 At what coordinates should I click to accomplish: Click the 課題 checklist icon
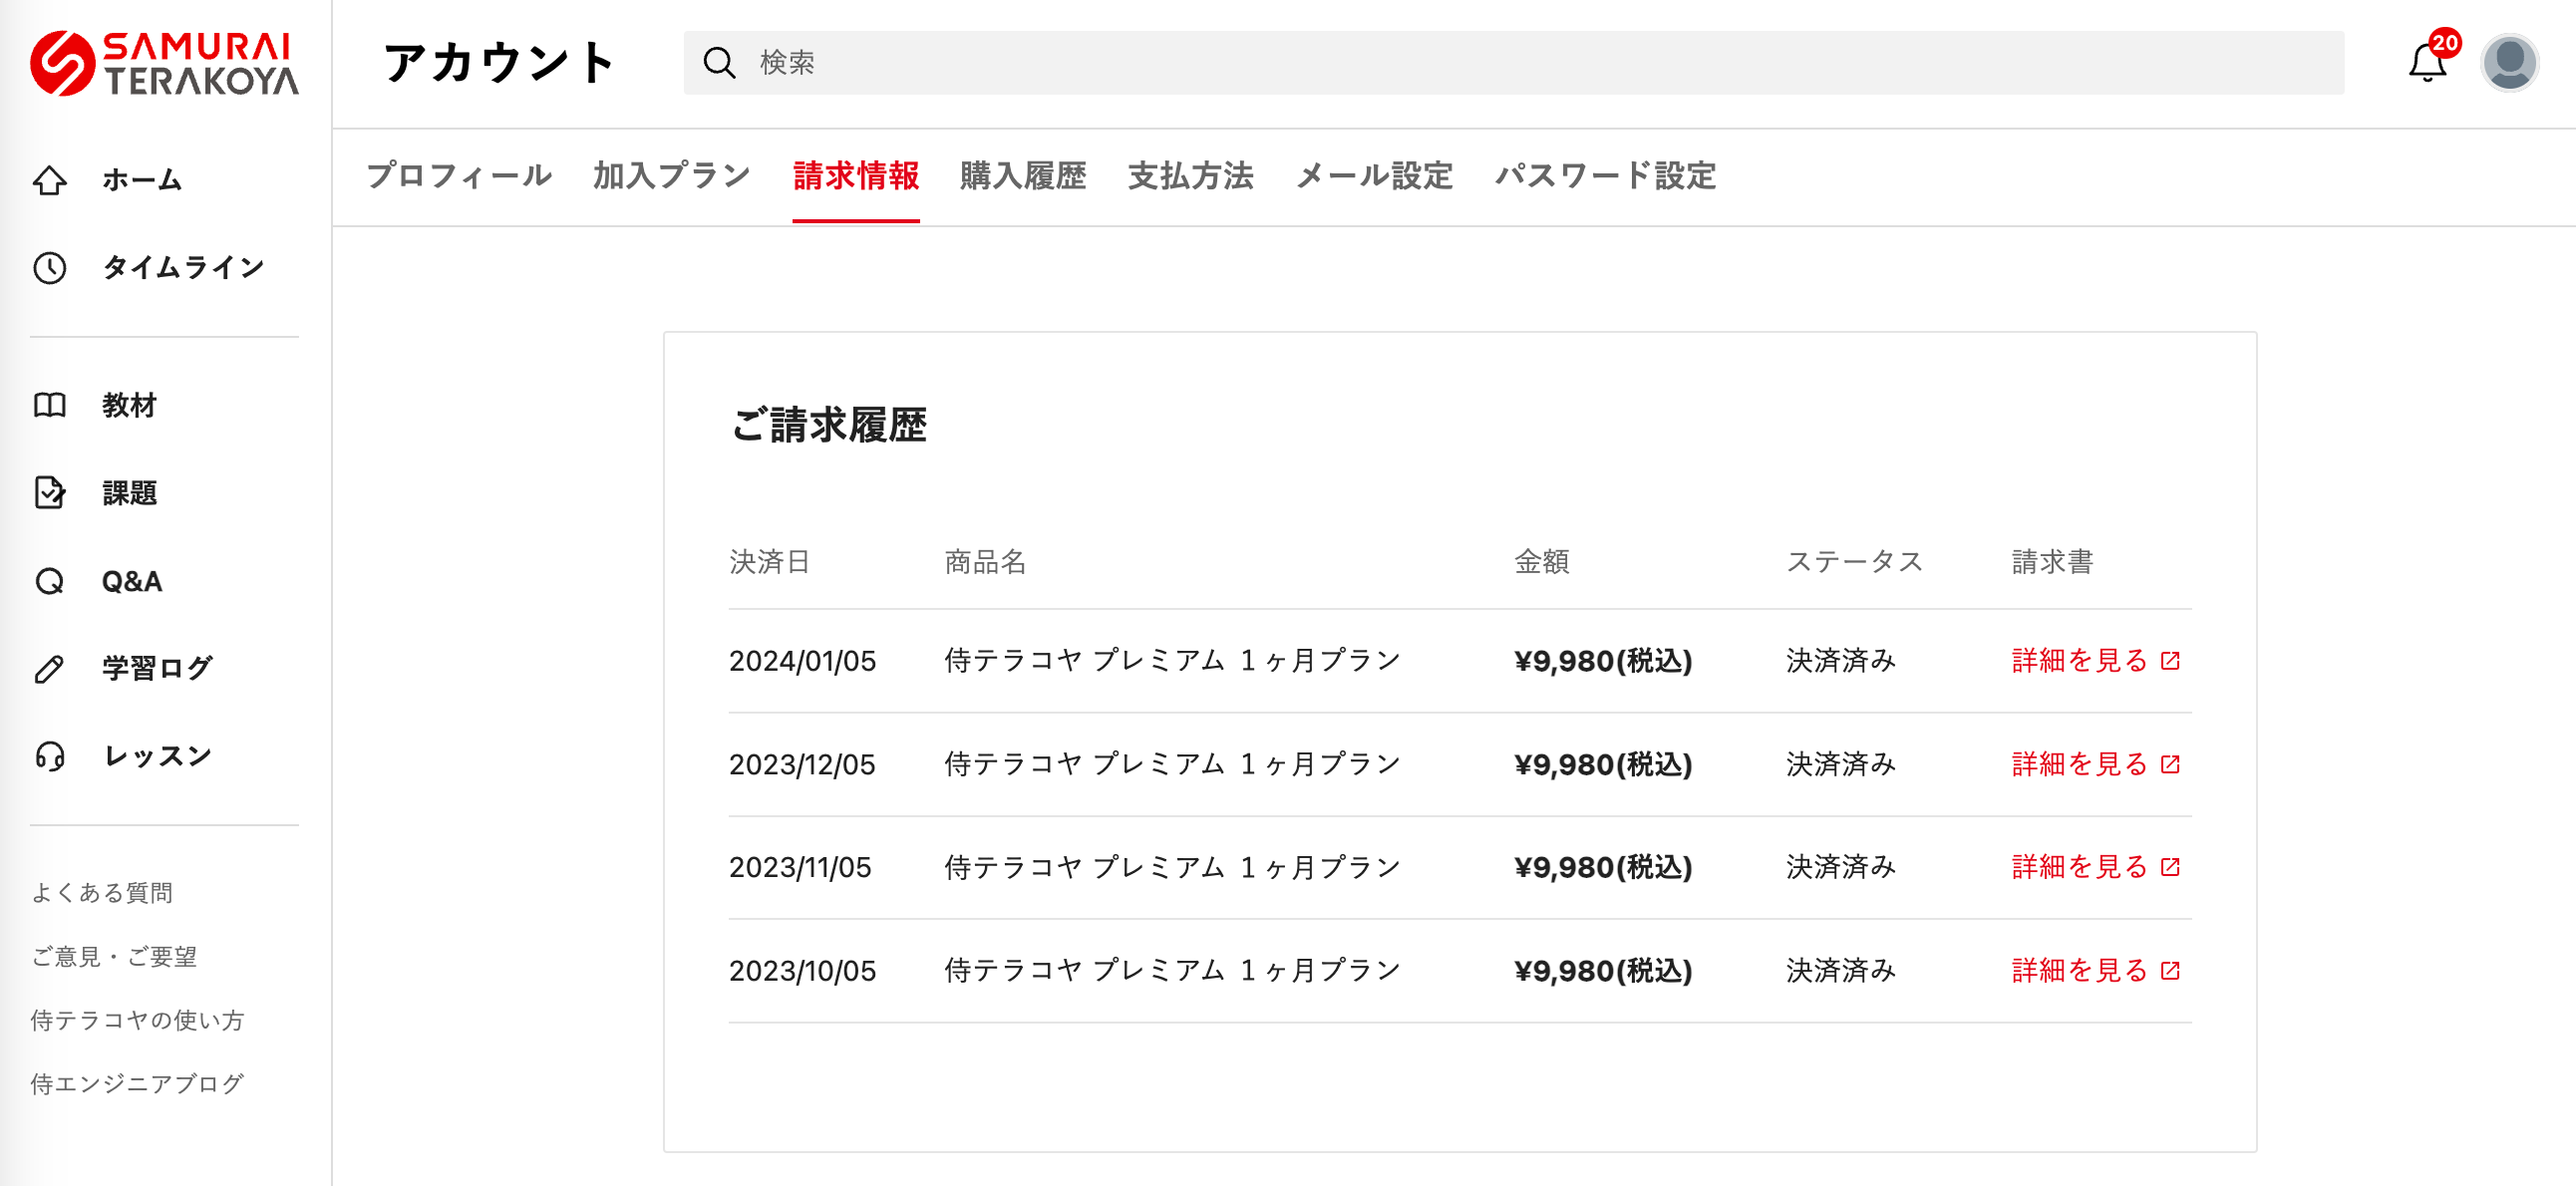(x=49, y=492)
